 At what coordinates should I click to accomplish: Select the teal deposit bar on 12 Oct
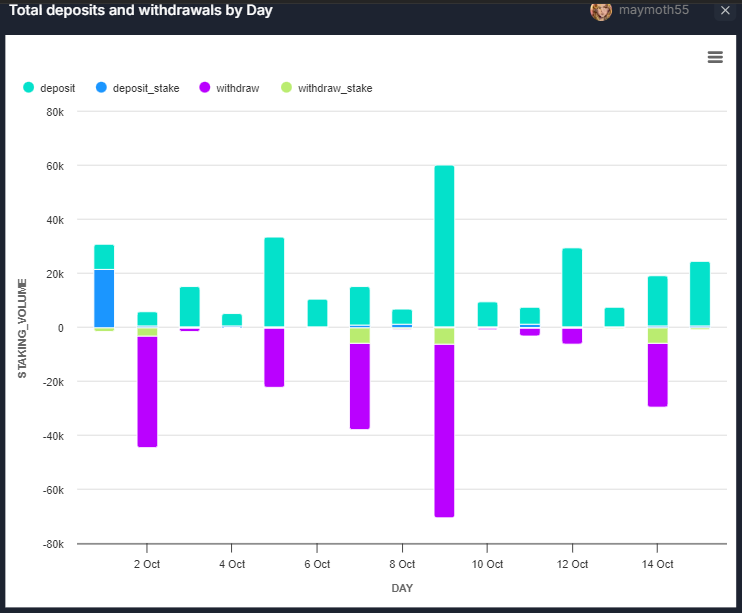572,287
